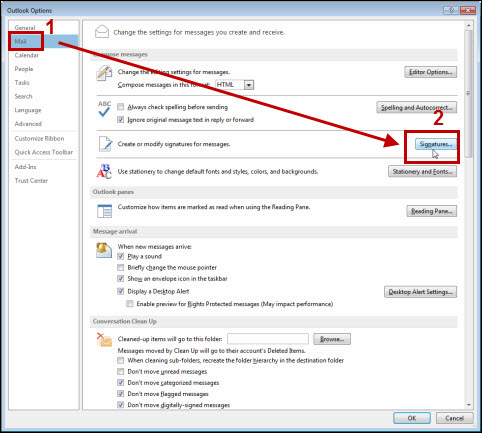The width and height of the screenshot is (482, 433).
Task: Uncheck Don't move categorized messages
Action: pos(121,383)
